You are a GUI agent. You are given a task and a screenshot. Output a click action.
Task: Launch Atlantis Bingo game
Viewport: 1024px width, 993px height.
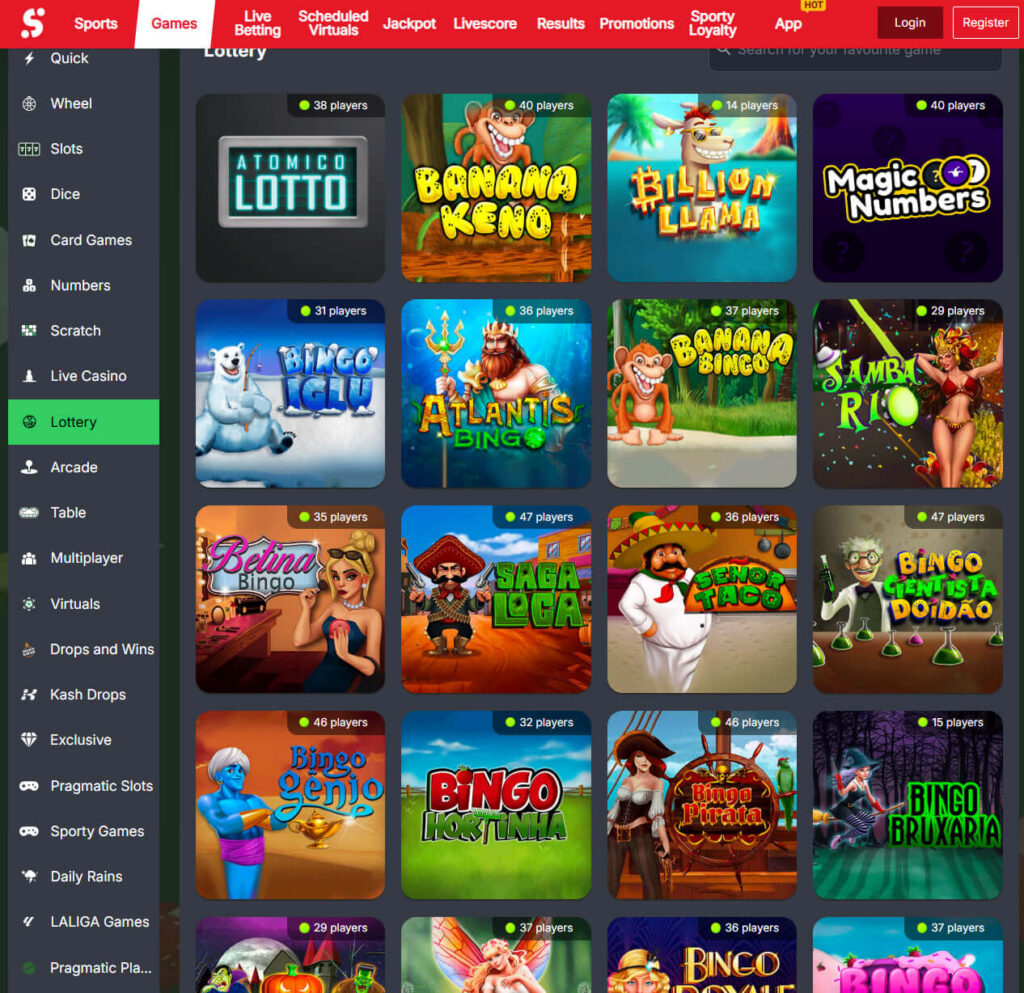496,394
